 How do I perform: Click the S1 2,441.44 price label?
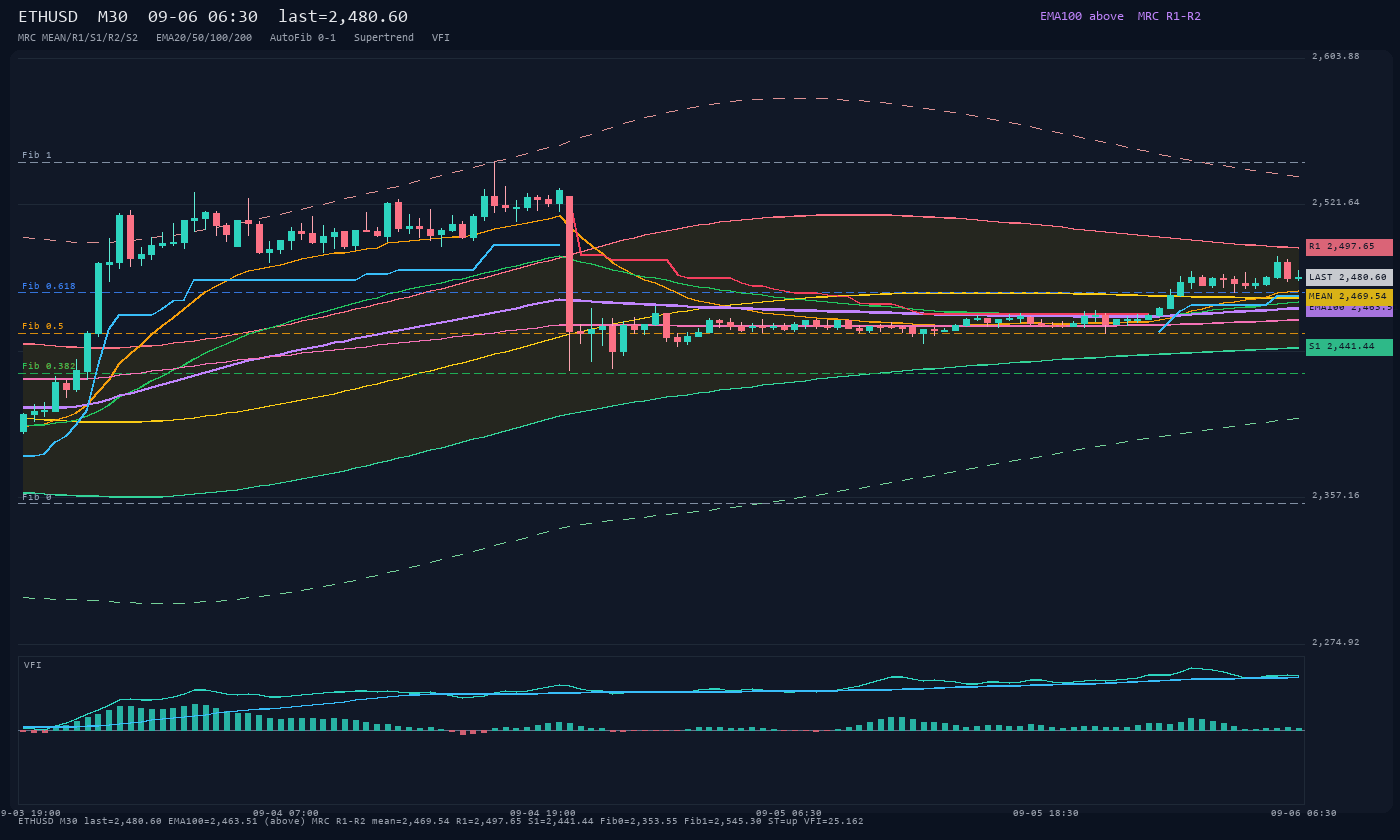[x=1349, y=347]
